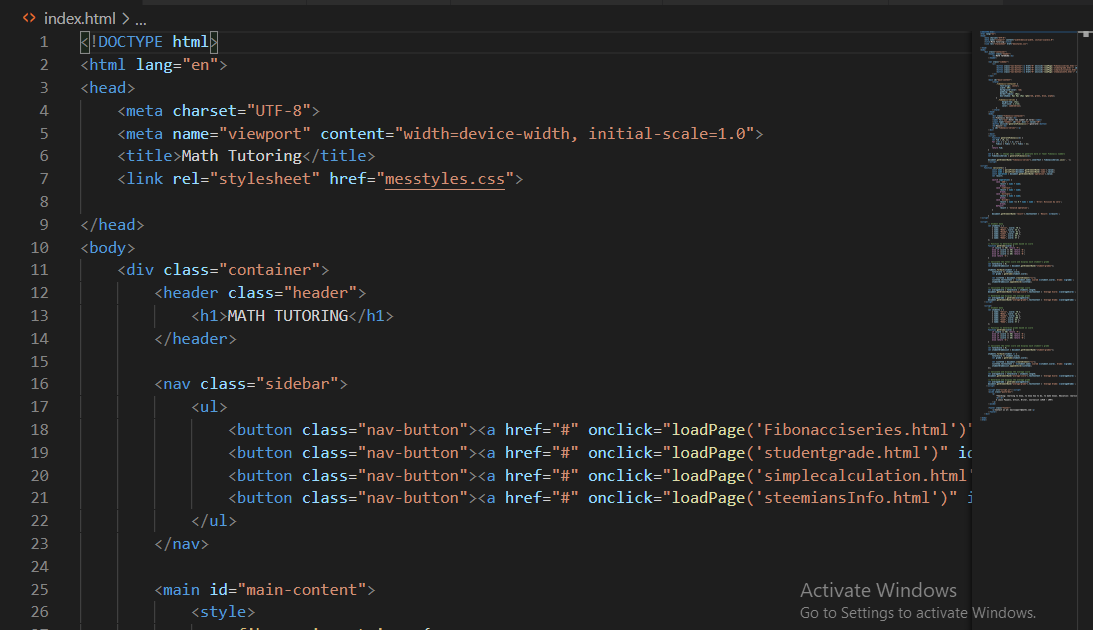Click the Math Tutoring title text

[241, 156]
